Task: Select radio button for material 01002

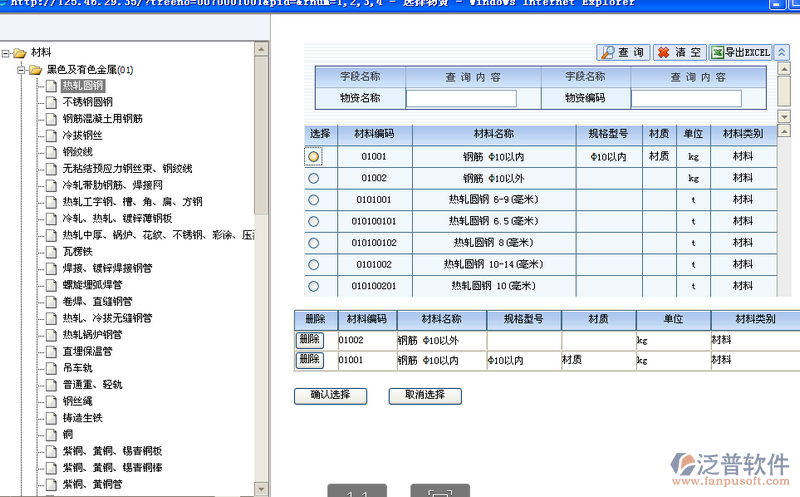Action: (x=314, y=178)
